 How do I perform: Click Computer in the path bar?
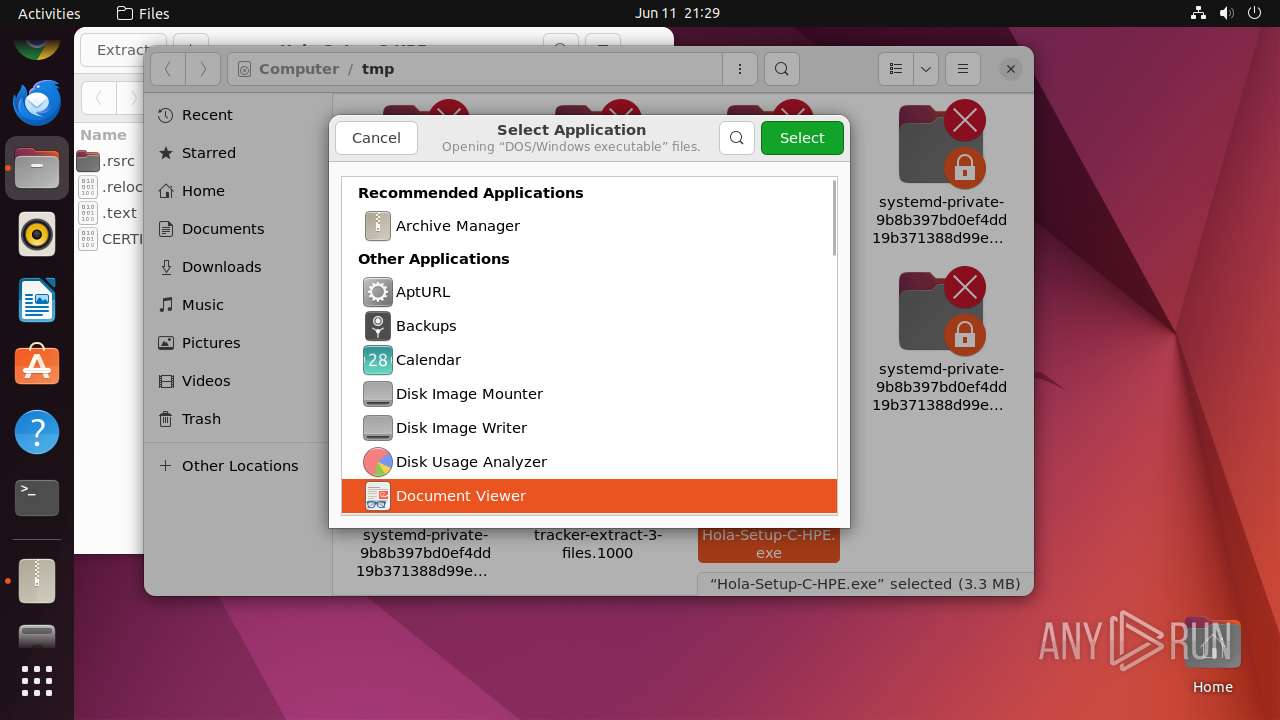coord(288,69)
